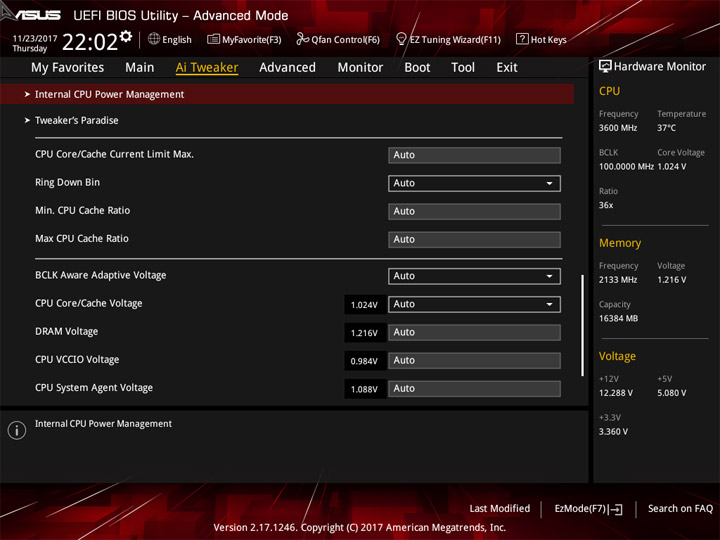The height and width of the screenshot is (540, 720).
Task: Click the Min. CPU Cache Ratio label
Action: [x=83, y=210]
